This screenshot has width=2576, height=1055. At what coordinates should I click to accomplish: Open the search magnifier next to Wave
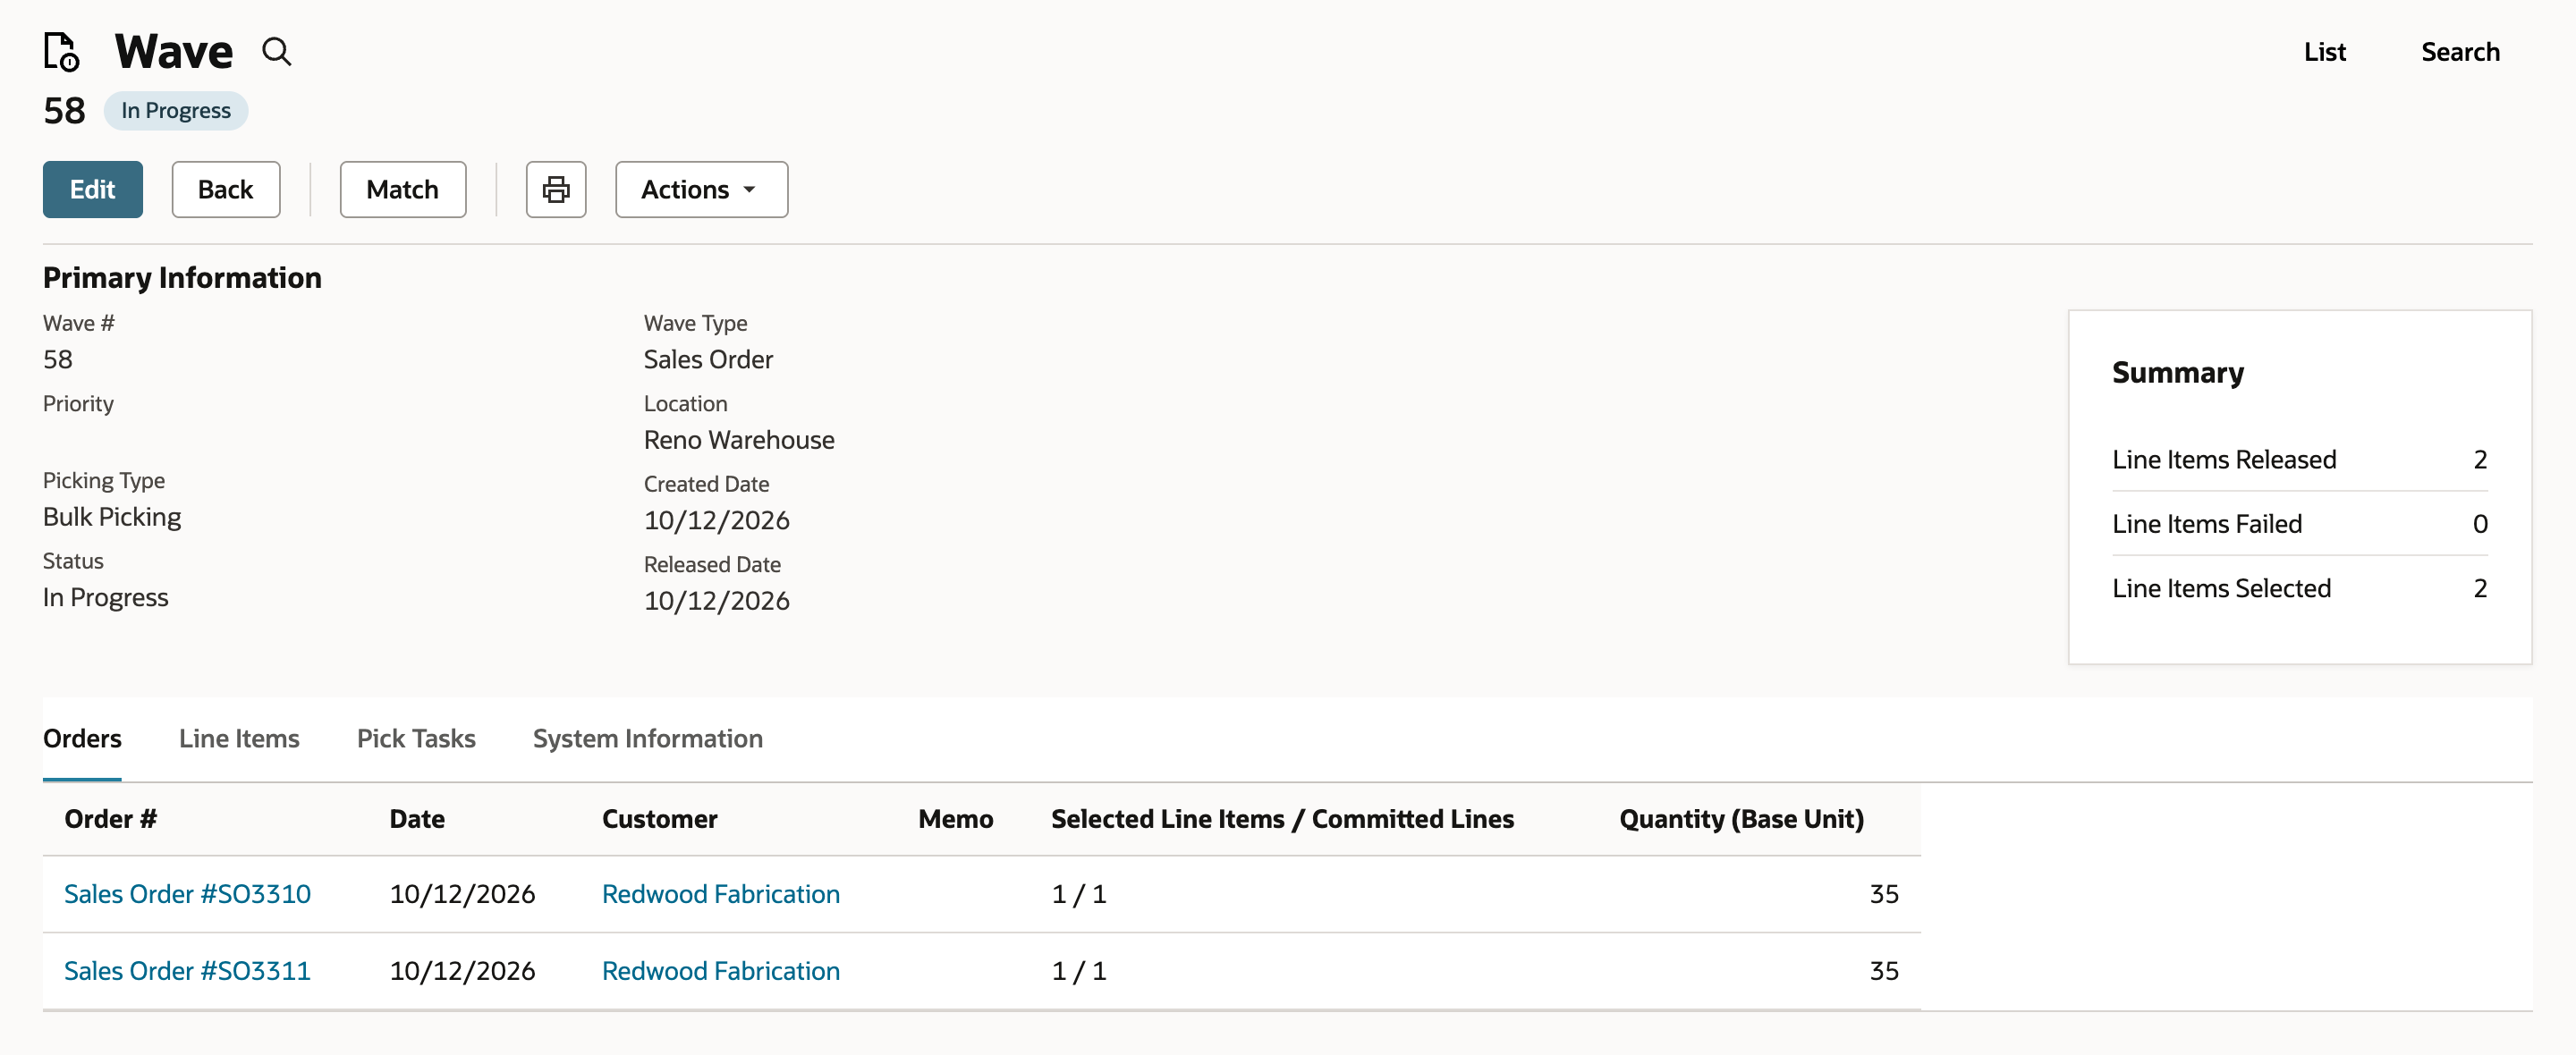[x=277, y=52]
